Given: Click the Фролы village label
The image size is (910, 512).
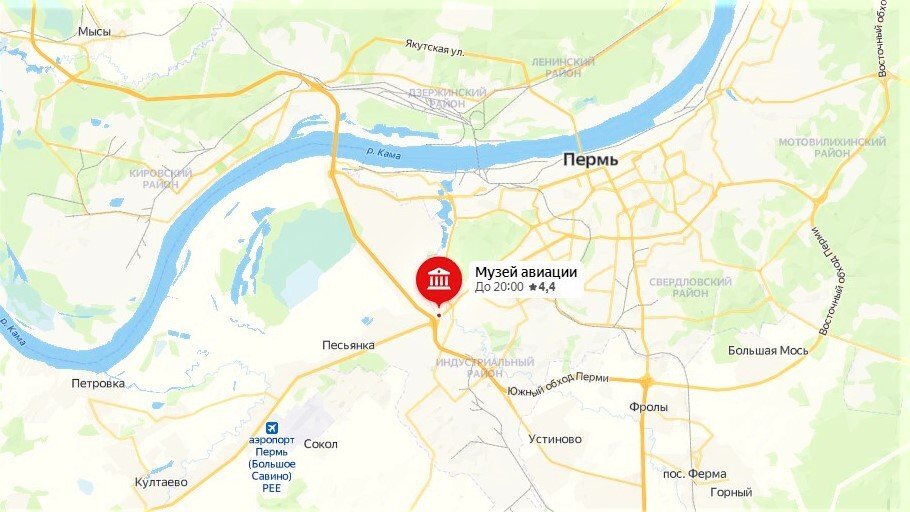Looking at the screenshot, I should [648, 408].
